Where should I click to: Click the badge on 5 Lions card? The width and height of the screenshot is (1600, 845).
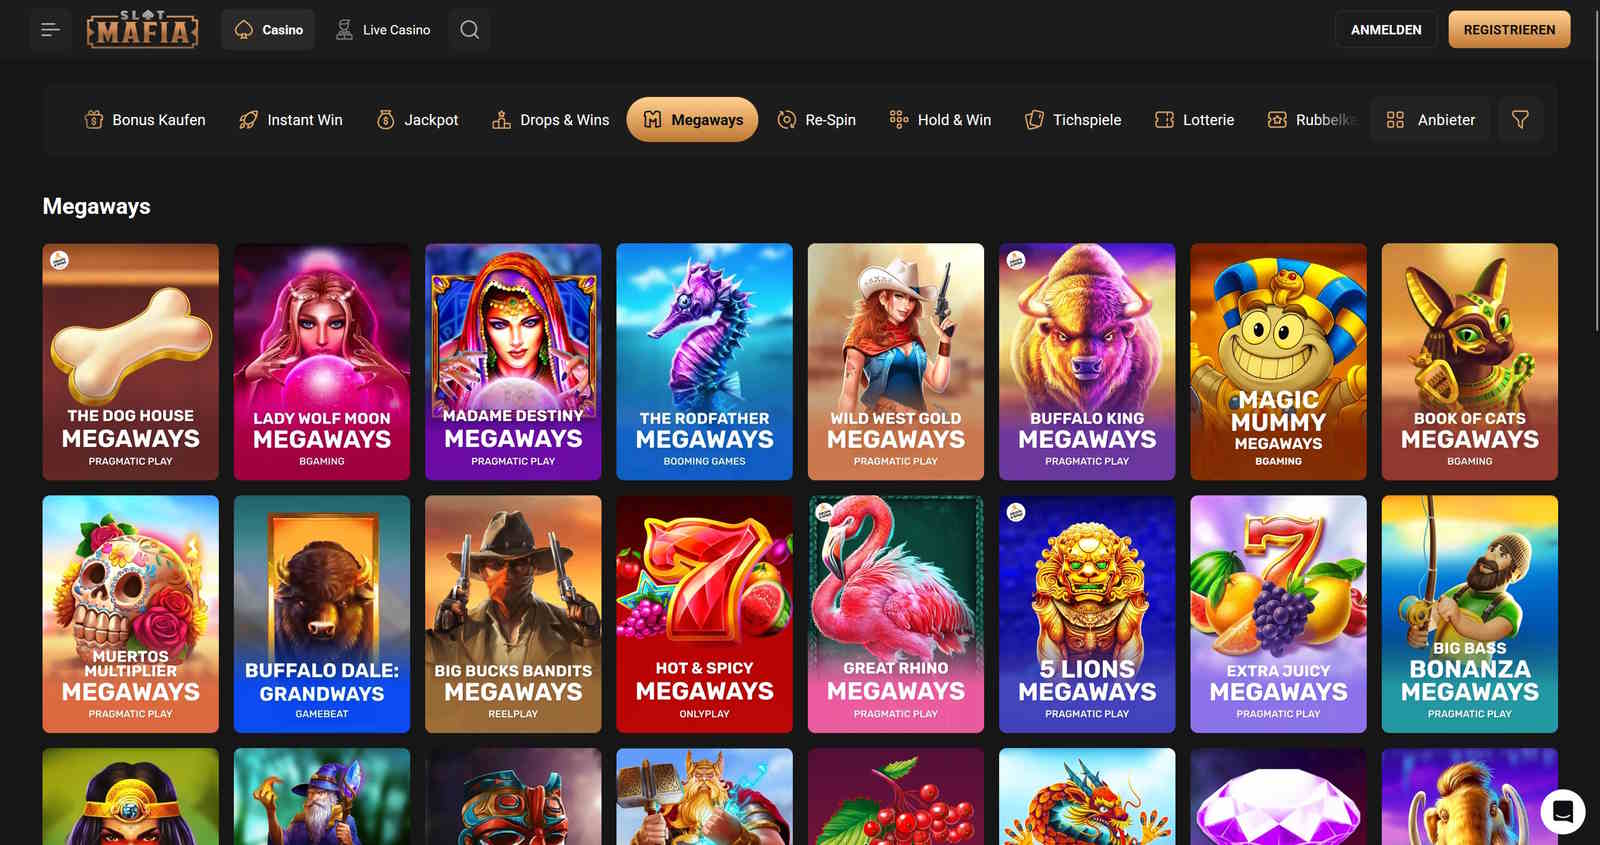(x=1016, y=513)
